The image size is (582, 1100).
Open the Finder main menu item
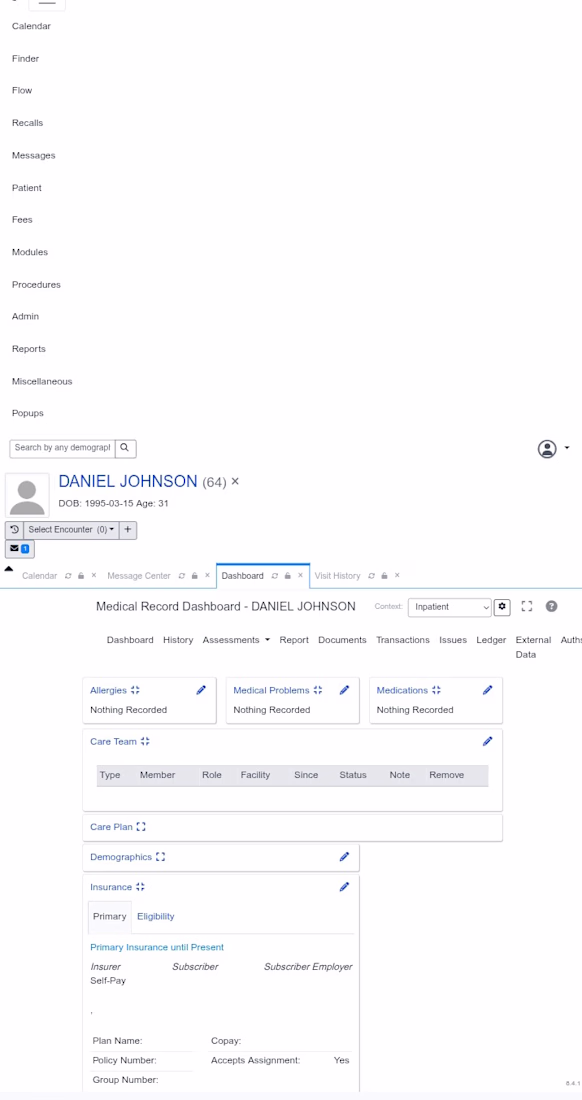coord(25,59)
